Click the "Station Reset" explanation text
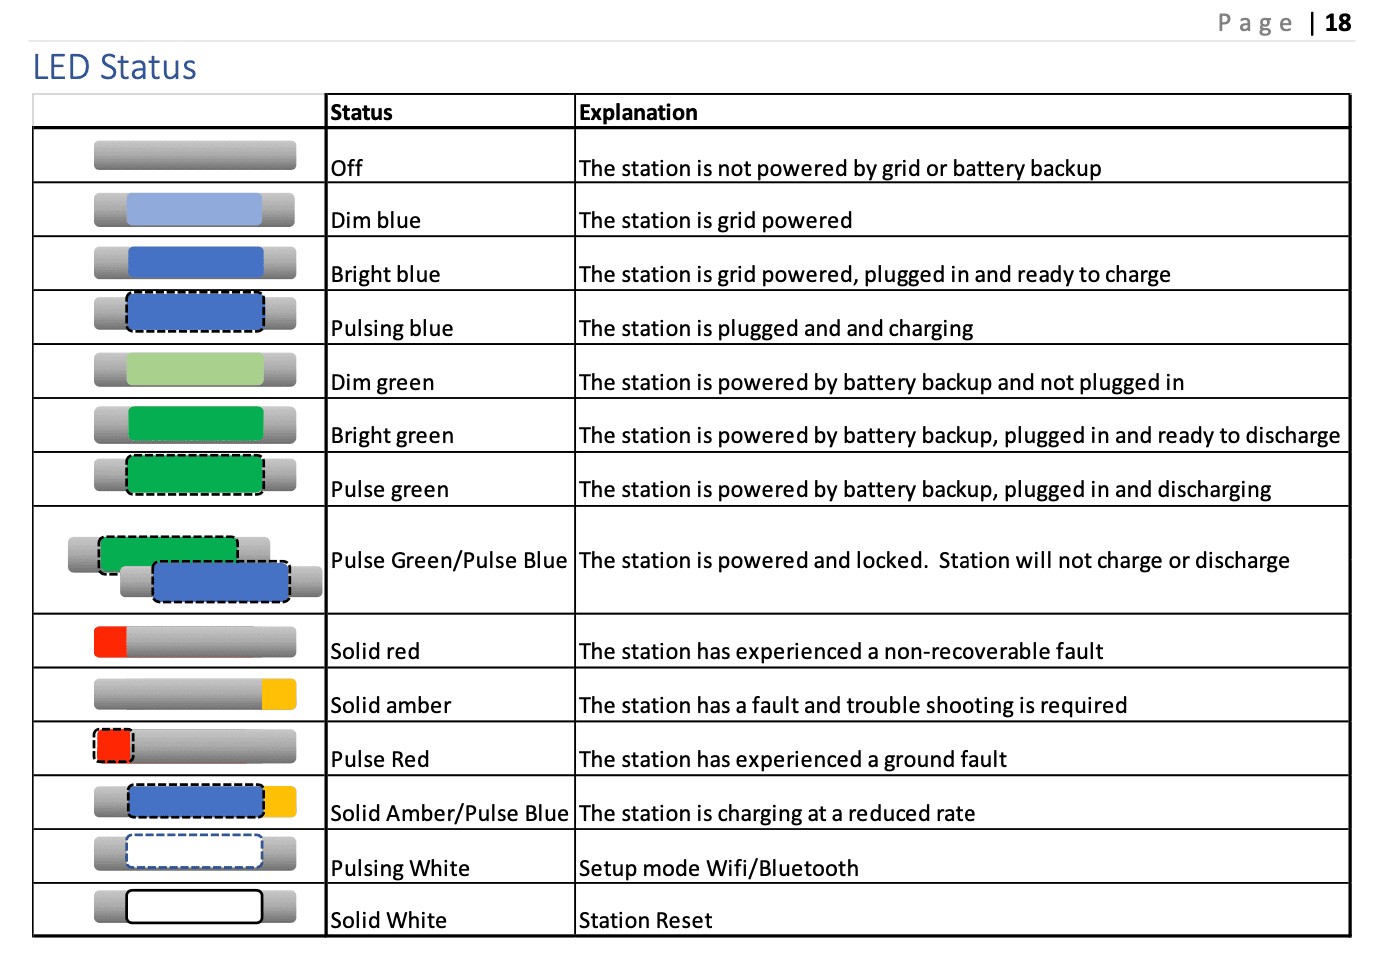 (645, 920)
